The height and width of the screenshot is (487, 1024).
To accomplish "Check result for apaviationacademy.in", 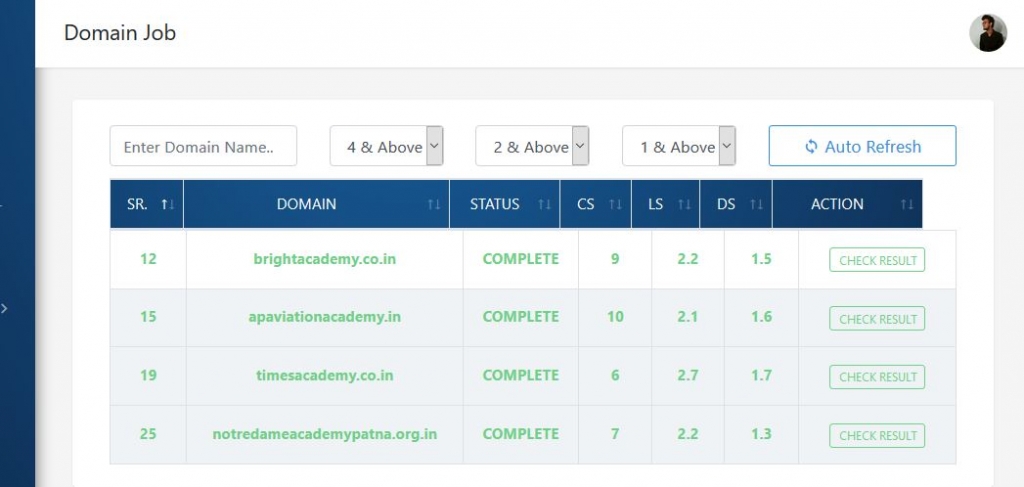I will coord(877,319).
